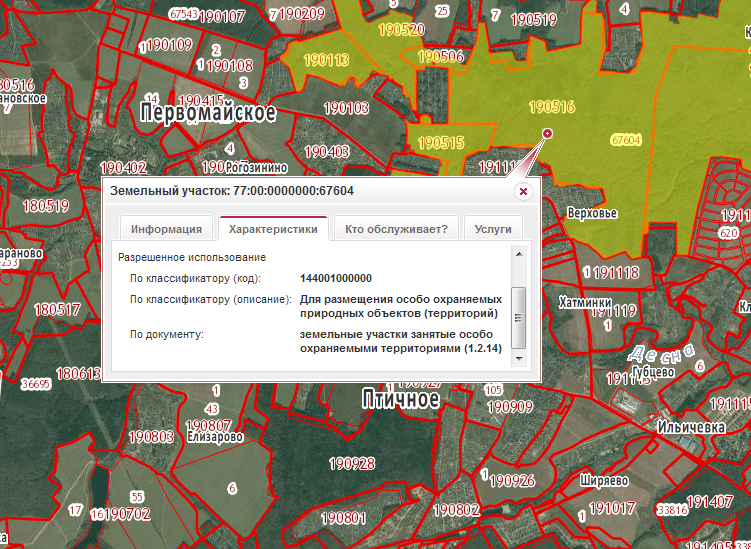Select cadastral block 190109
This screenshot has height=549, width=751.
[170, 46]
